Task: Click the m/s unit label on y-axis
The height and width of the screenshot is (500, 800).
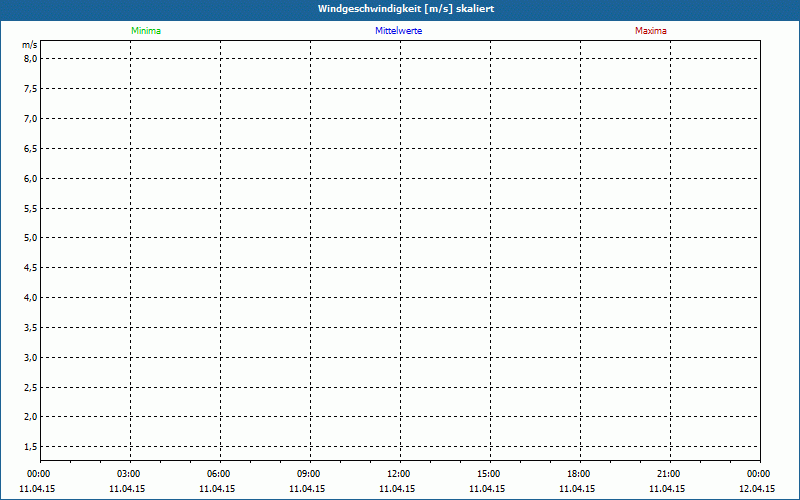Action: pos(30,46)
